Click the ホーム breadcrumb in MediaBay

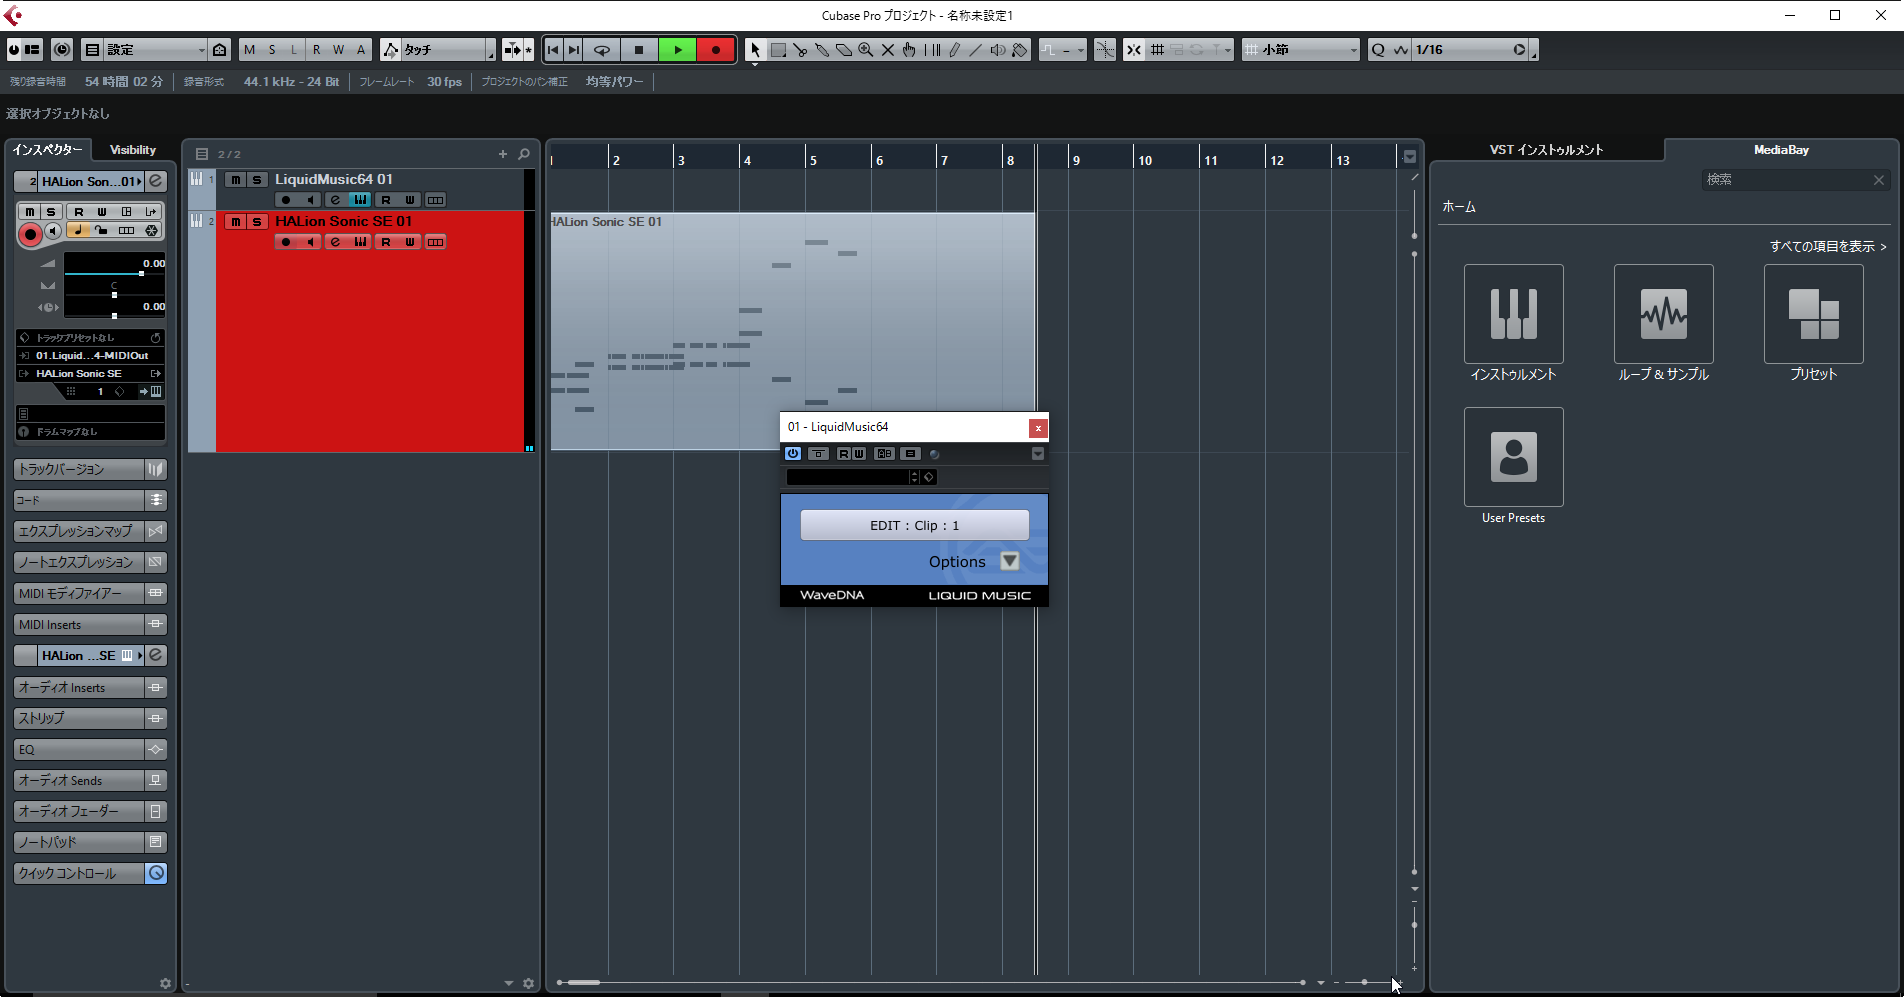[1458, 207]
